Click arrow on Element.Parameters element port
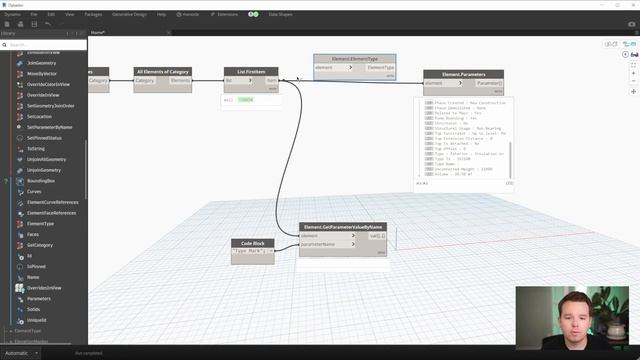This screenshot has width=640, height=360. (460, 83)
